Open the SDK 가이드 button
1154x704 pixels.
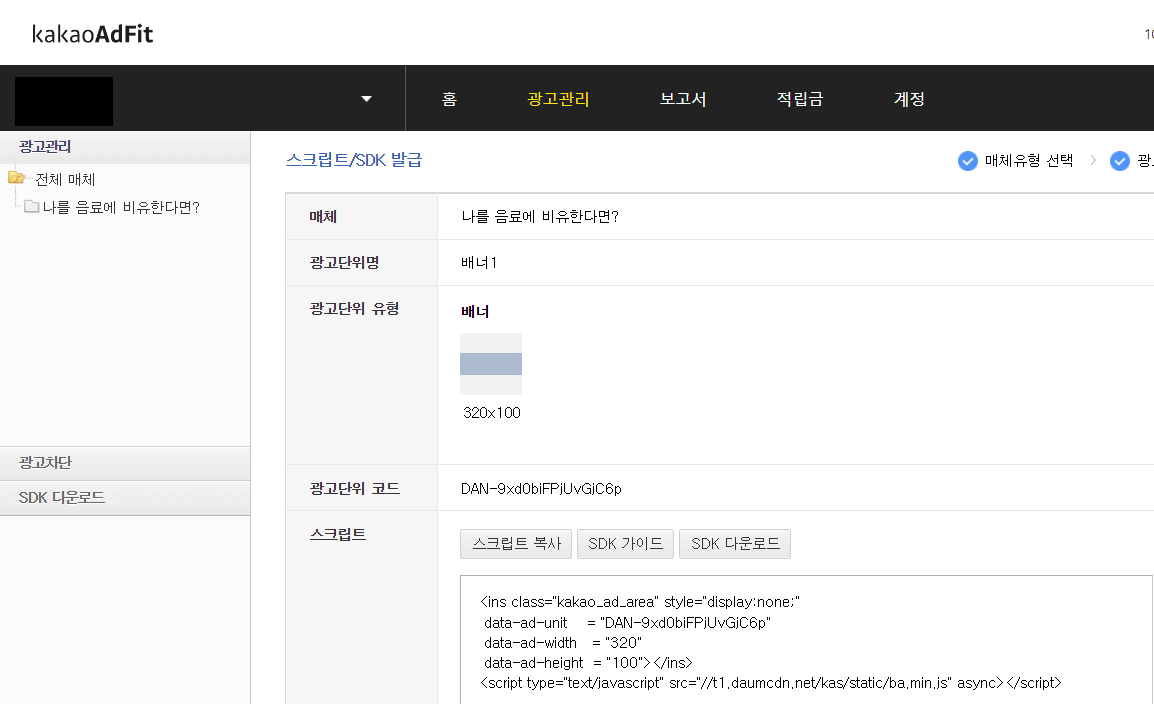tap(626, 544)
